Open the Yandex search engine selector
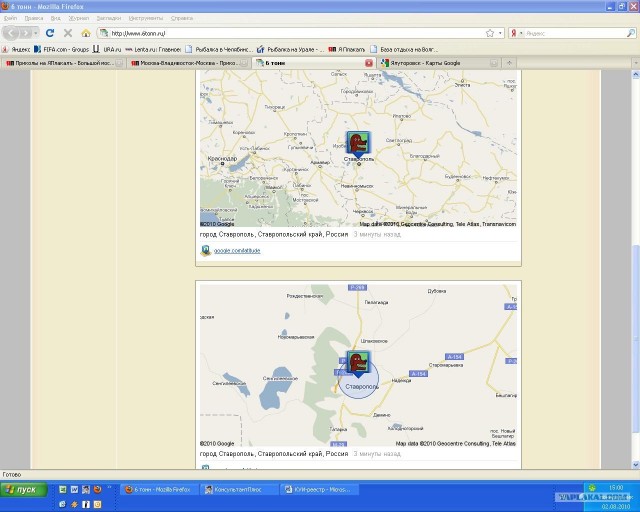Screen dimensions: 640x512 click(517, 33)
